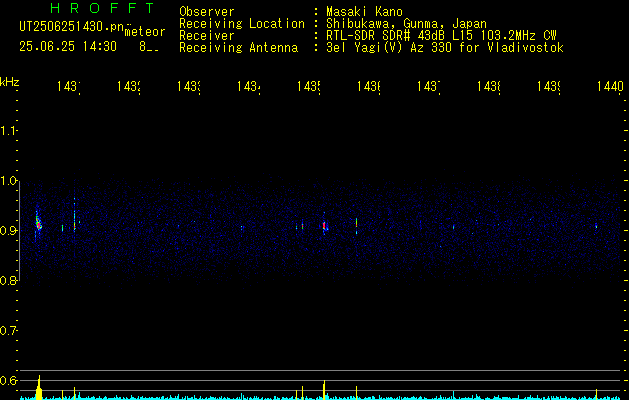Click the 1435 time axis label

click(309, 86)
